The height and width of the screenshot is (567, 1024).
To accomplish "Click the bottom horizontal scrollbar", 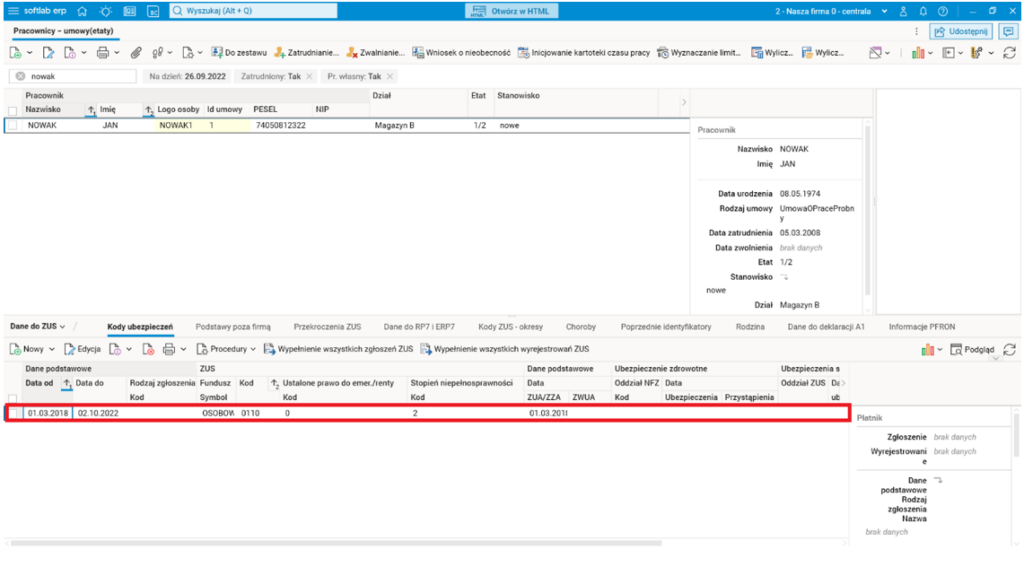I will coord(336,543).
